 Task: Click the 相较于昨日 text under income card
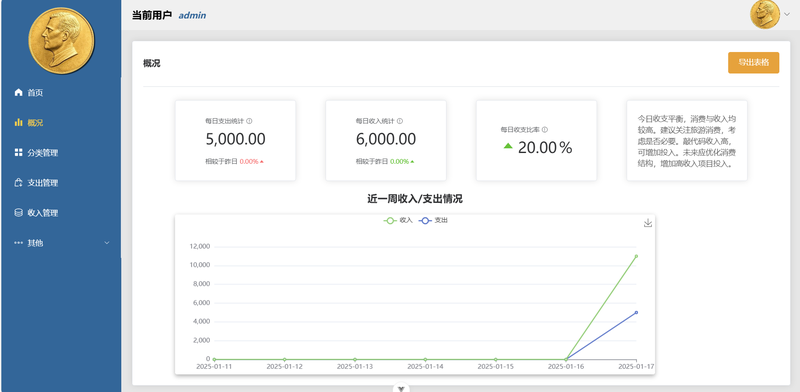coord(372,162)
